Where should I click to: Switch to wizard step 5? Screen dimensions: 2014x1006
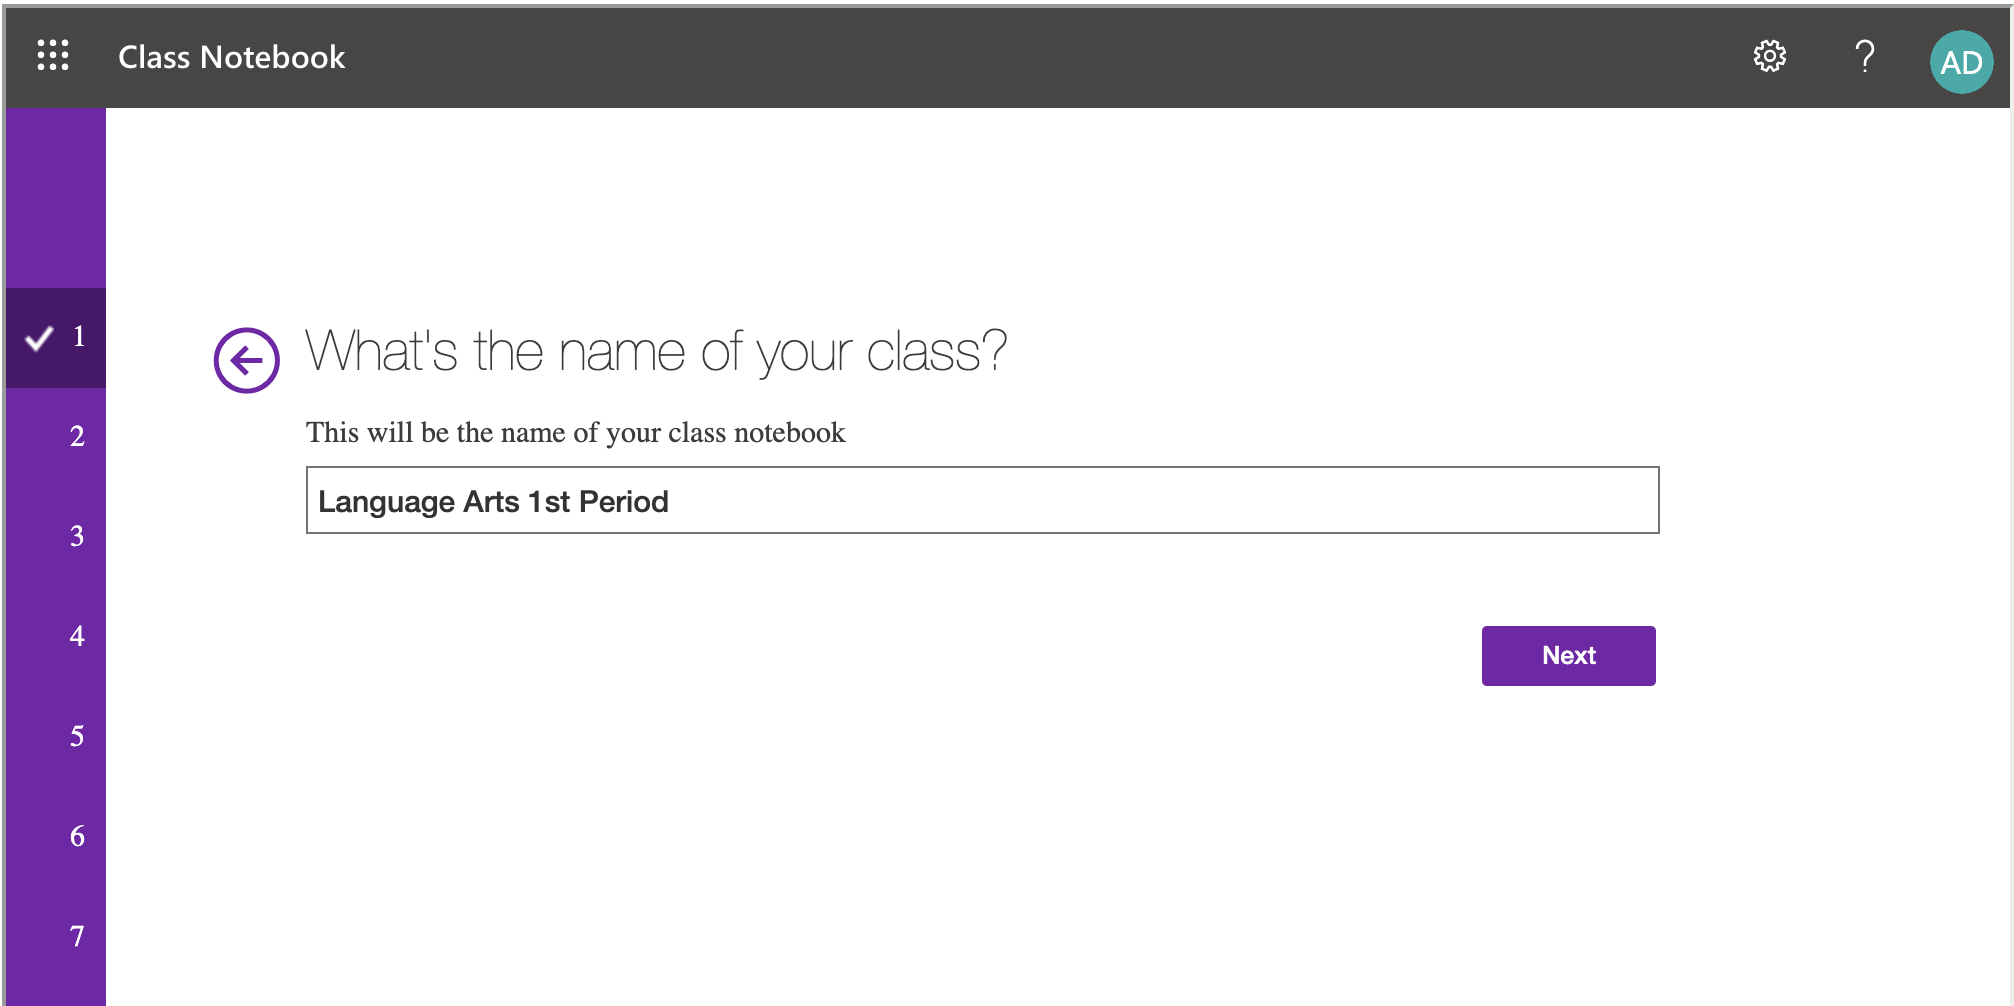(77, 736)
